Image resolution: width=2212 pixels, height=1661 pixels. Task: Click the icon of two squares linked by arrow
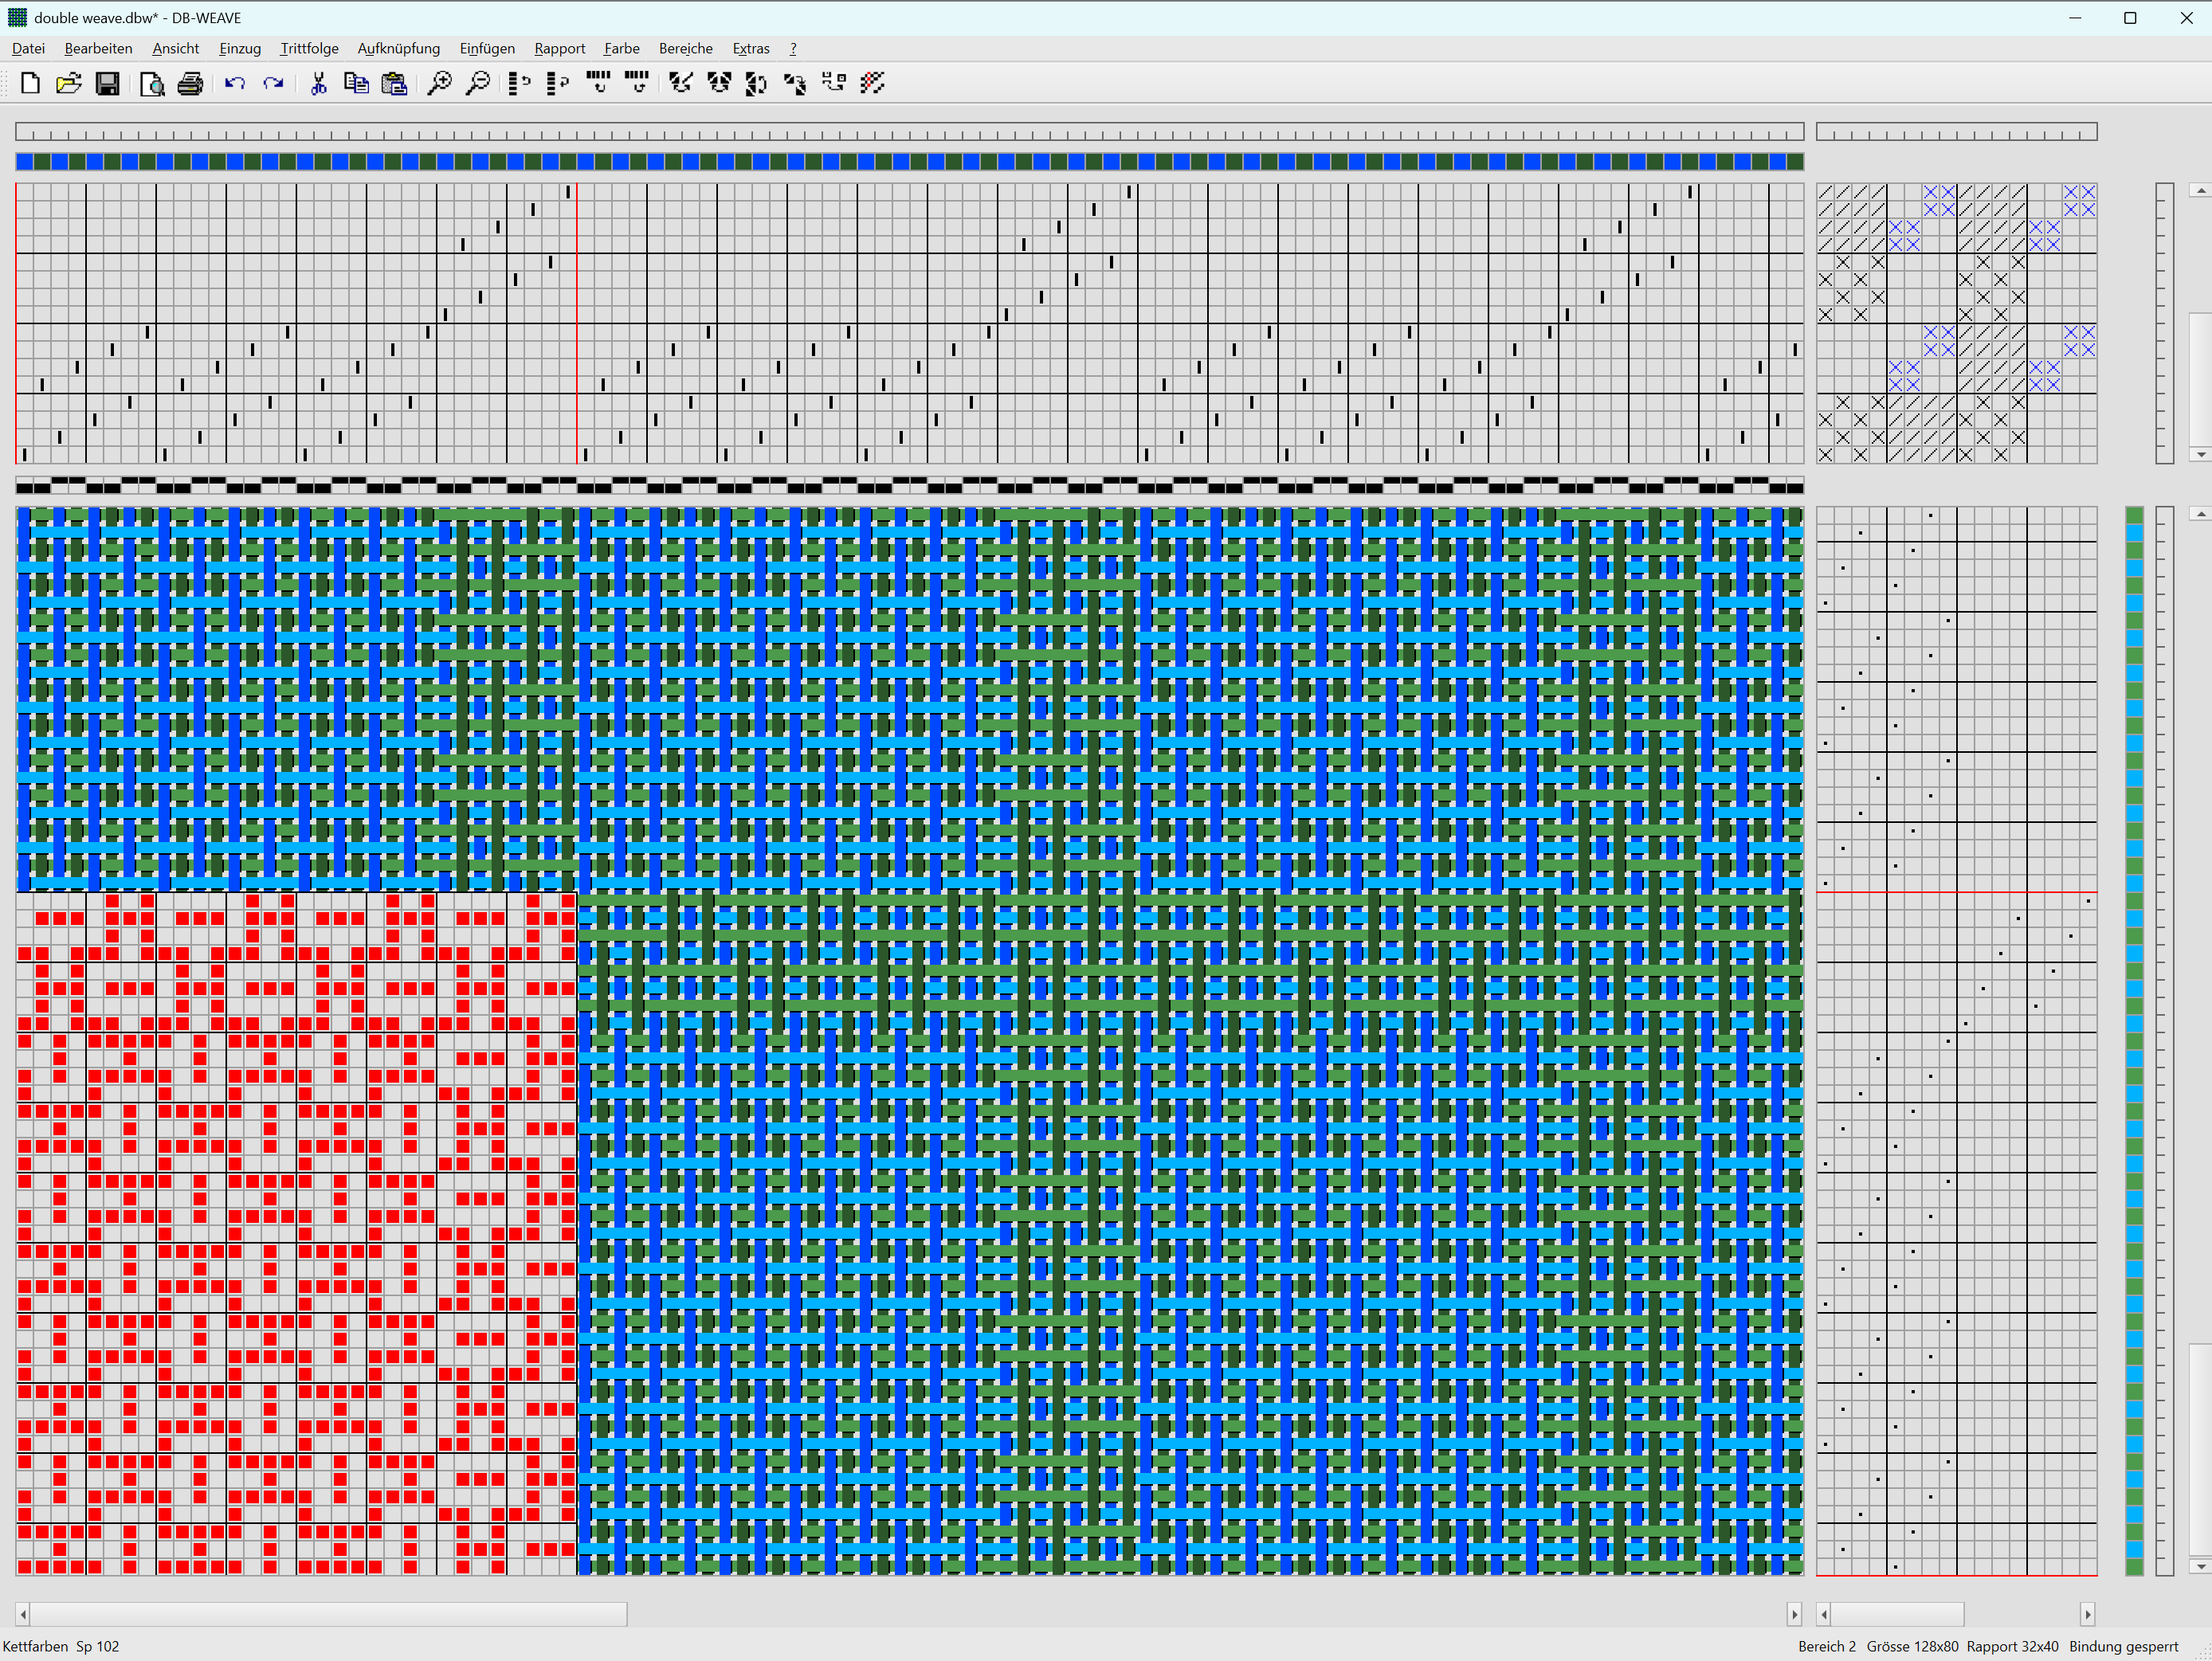[x=834, y=83]
